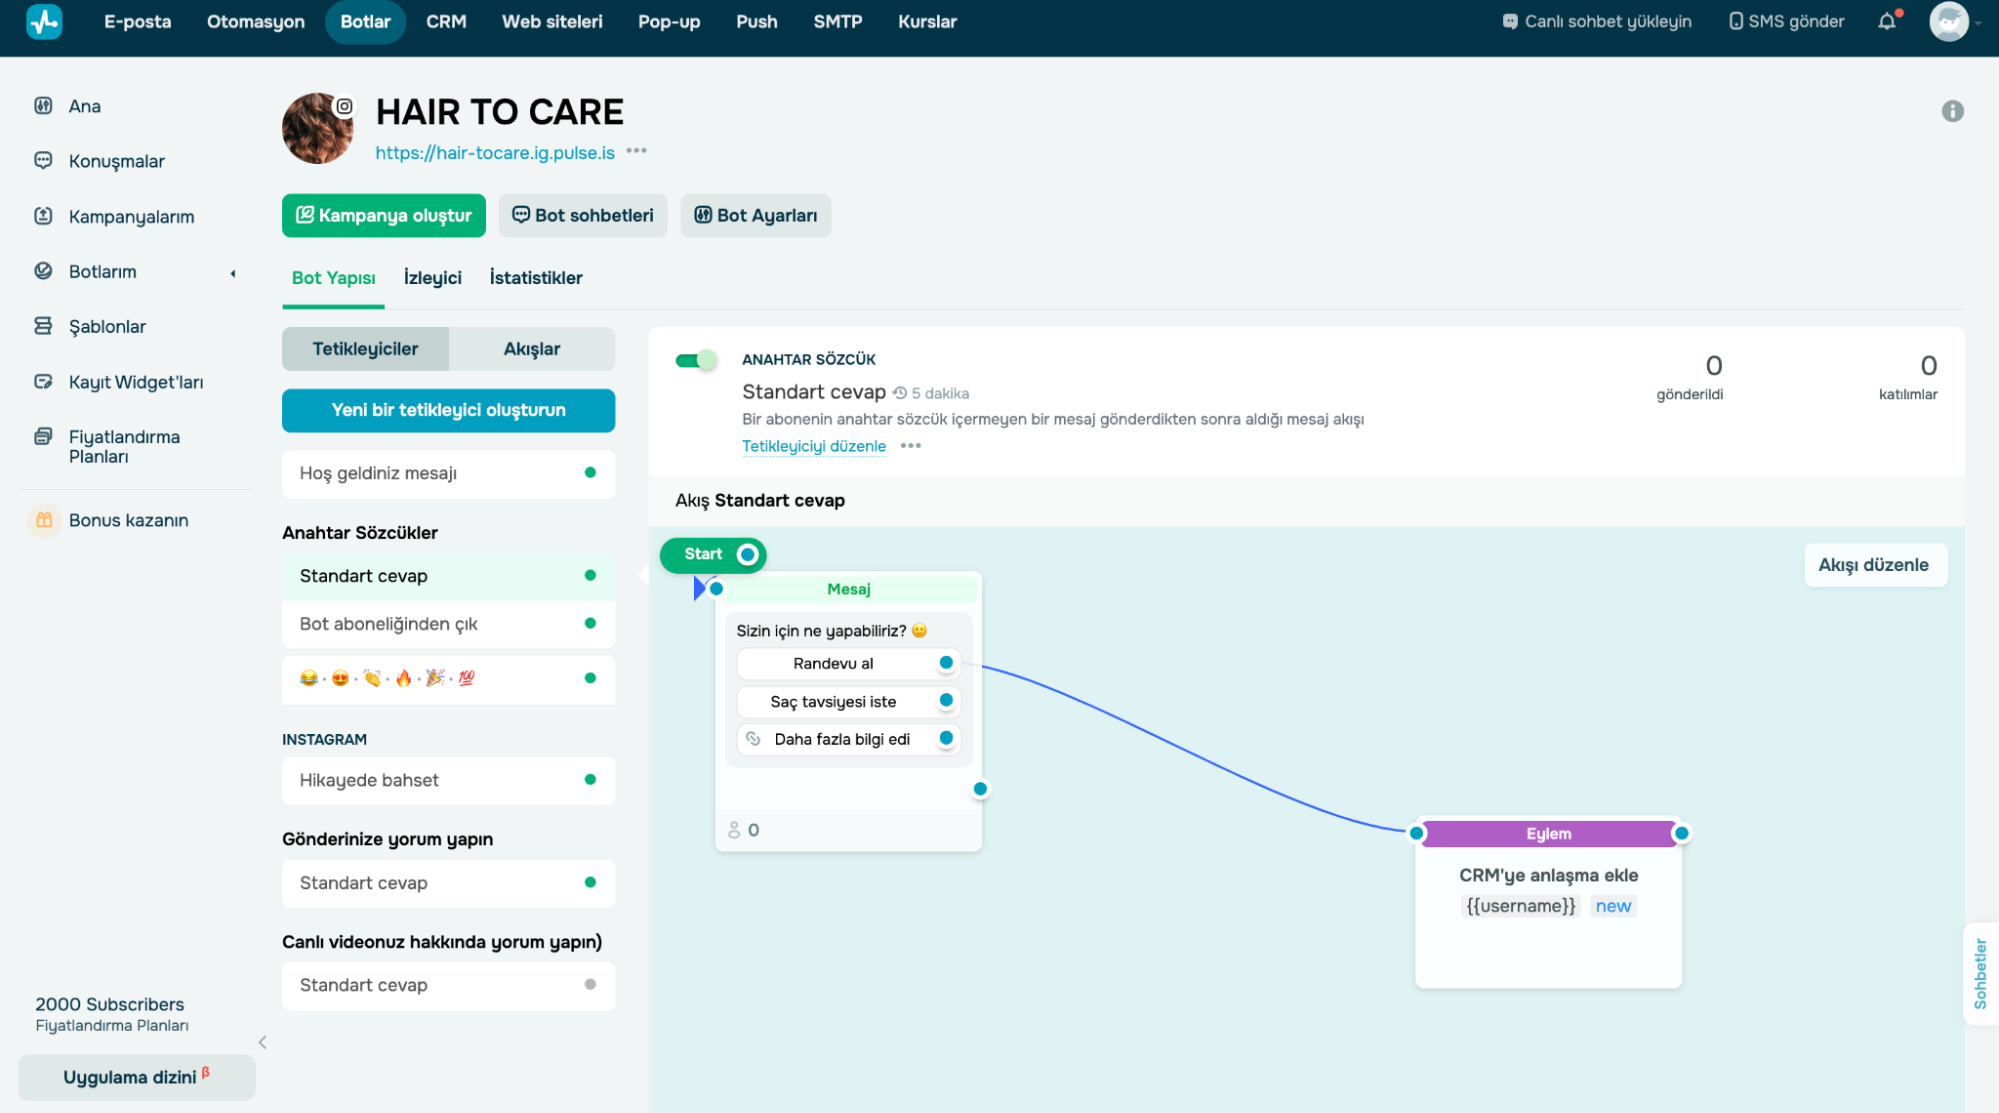Click the Kampanya oluştur button
This screenshot has height=1113, width=1999.
click(383, 215)
